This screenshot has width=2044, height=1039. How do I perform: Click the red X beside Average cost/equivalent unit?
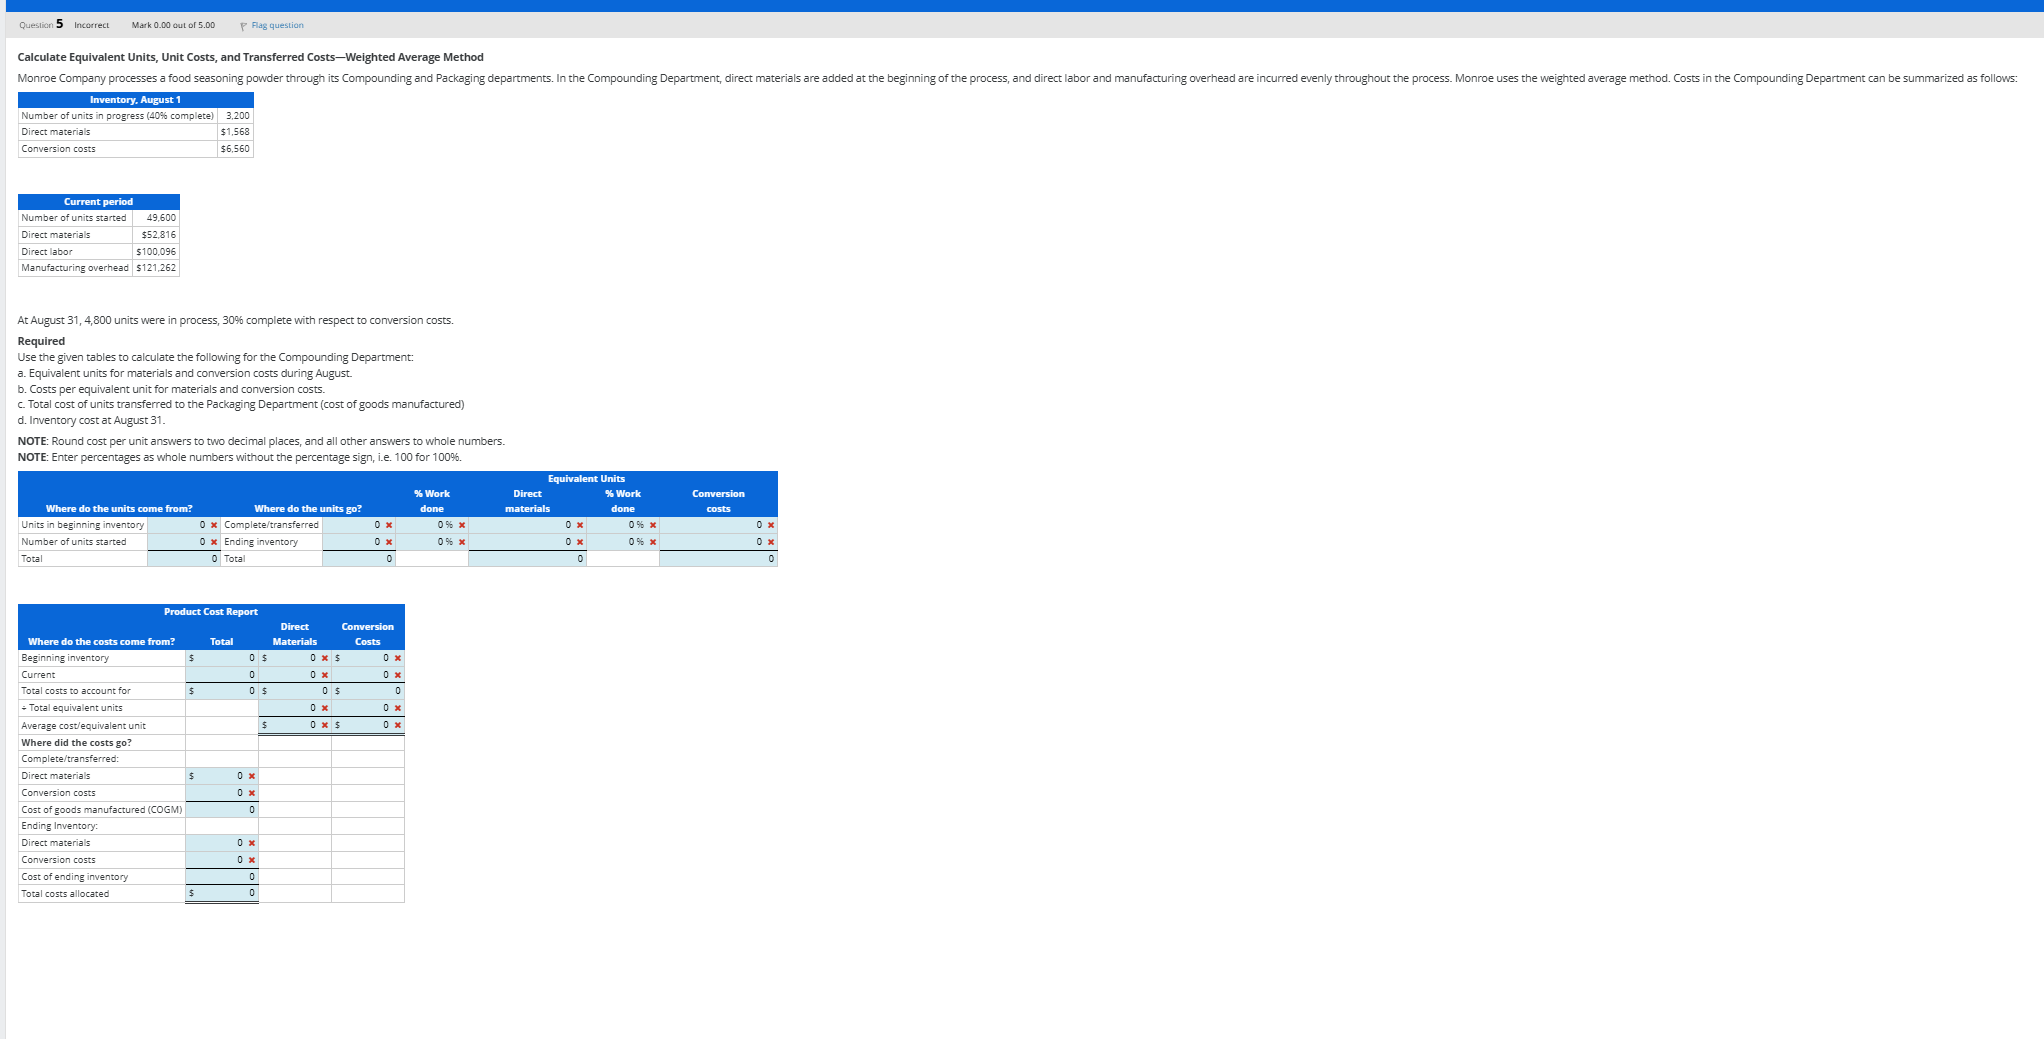point(323,725)
